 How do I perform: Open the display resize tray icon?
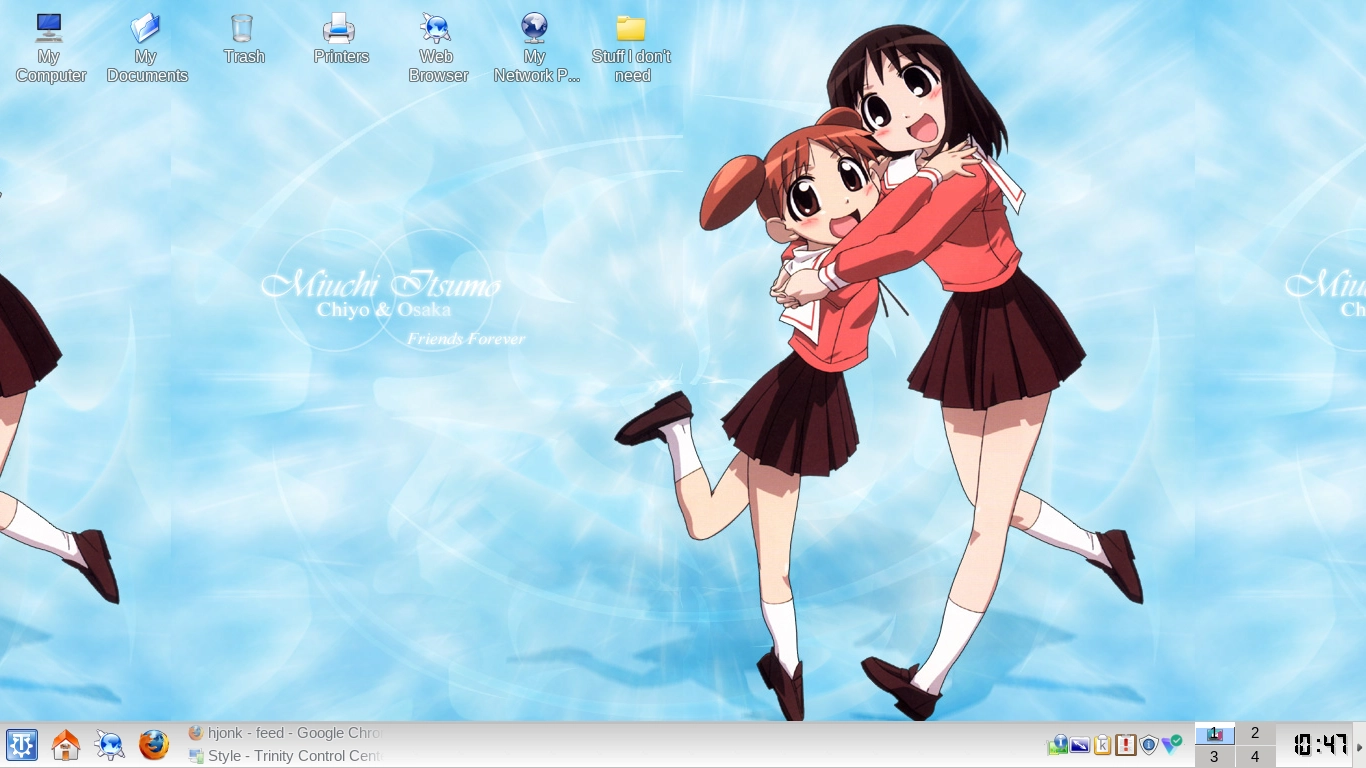click(1080, 745)
